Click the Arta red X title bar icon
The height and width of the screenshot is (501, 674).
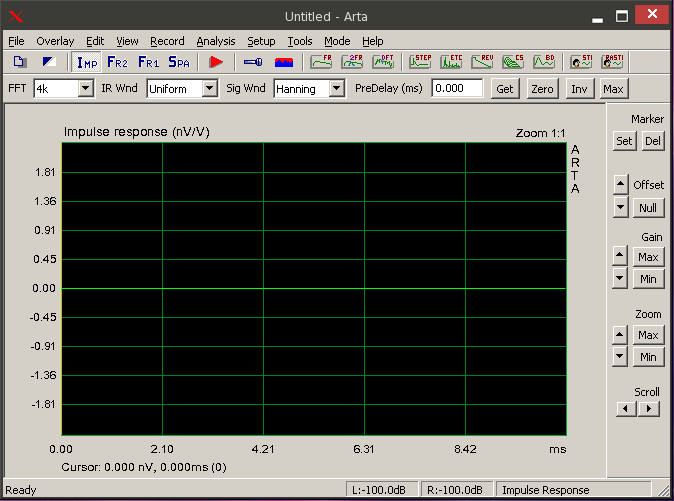(x=16, y=17)
